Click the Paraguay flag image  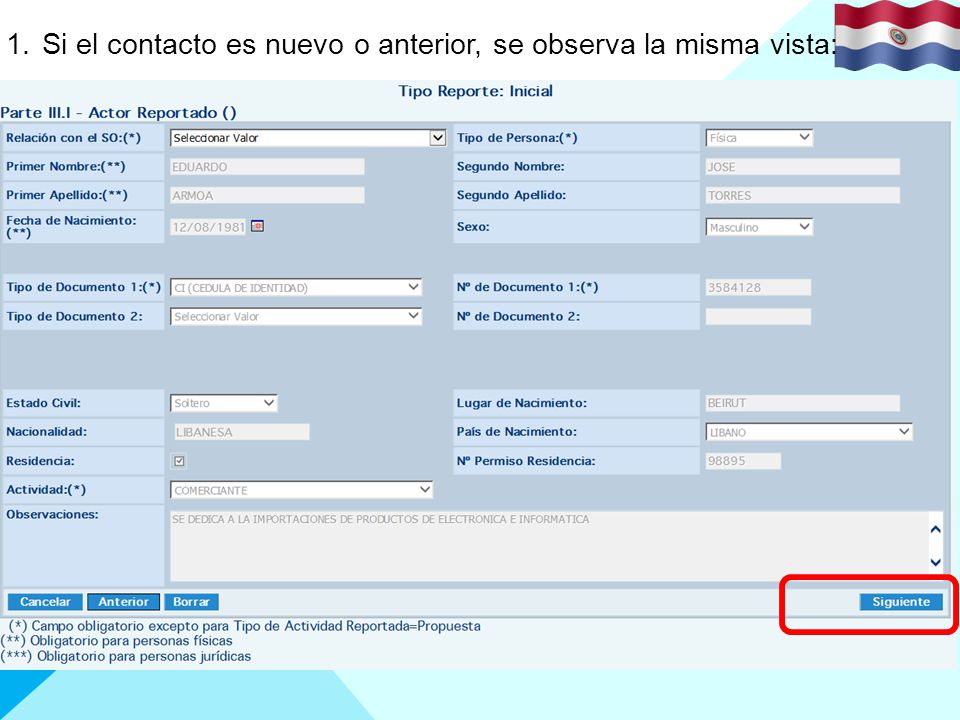897,35
